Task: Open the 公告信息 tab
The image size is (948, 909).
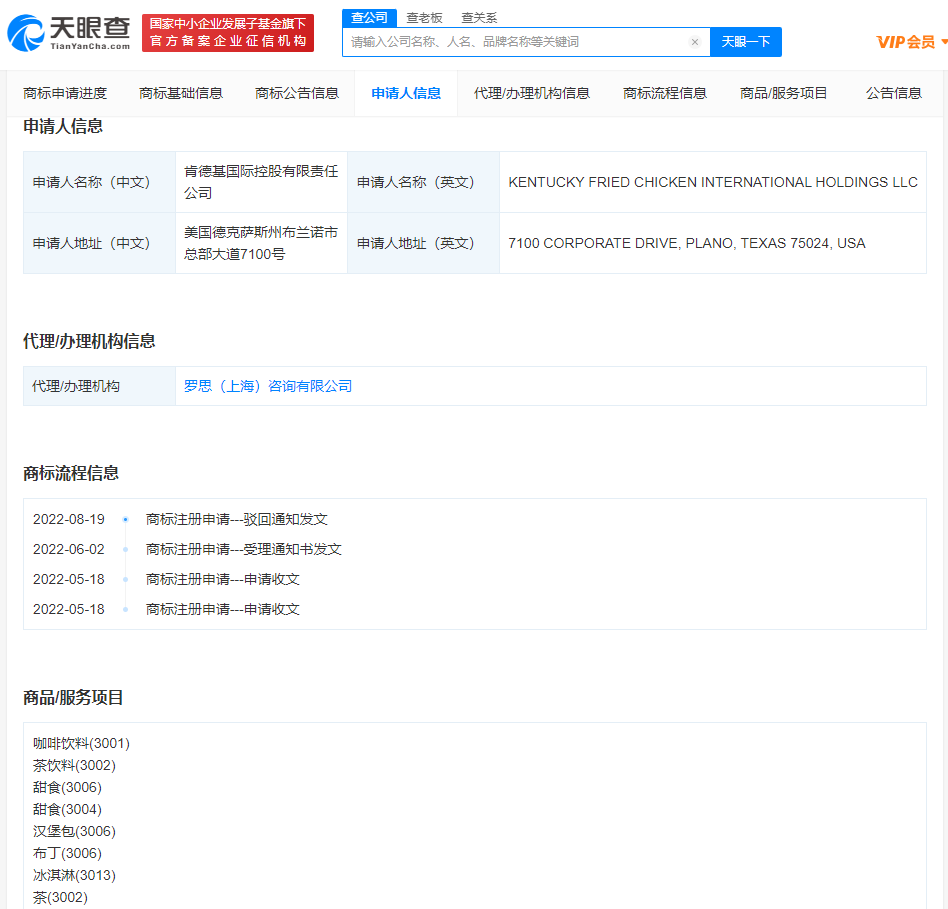Action: coord(893,92)
